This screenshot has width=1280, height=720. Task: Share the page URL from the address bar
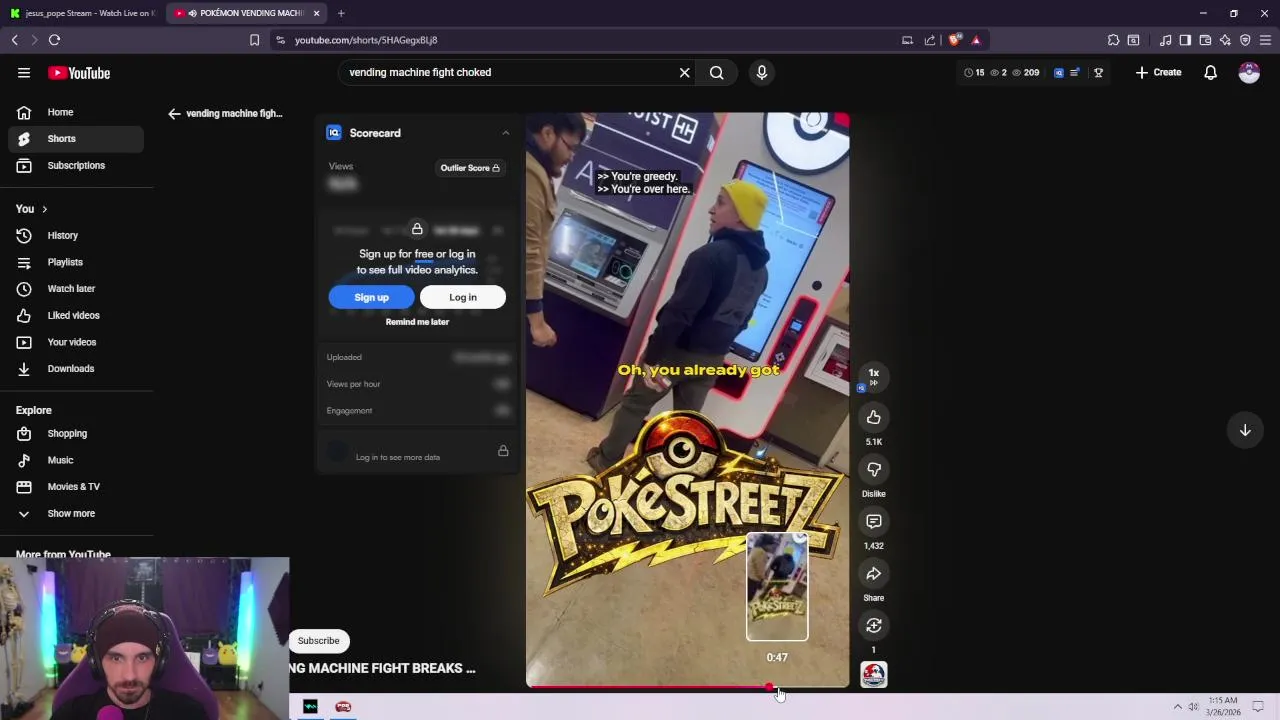click(x=930, y=40)
